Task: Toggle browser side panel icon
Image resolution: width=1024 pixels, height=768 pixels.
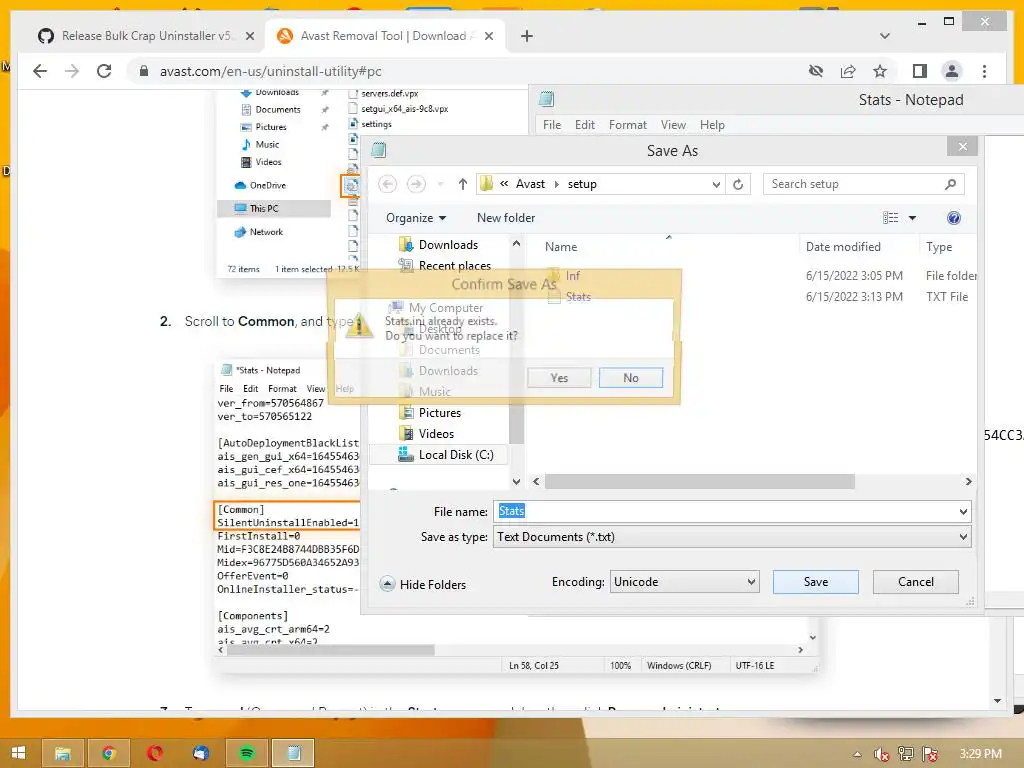Action: 920,71
